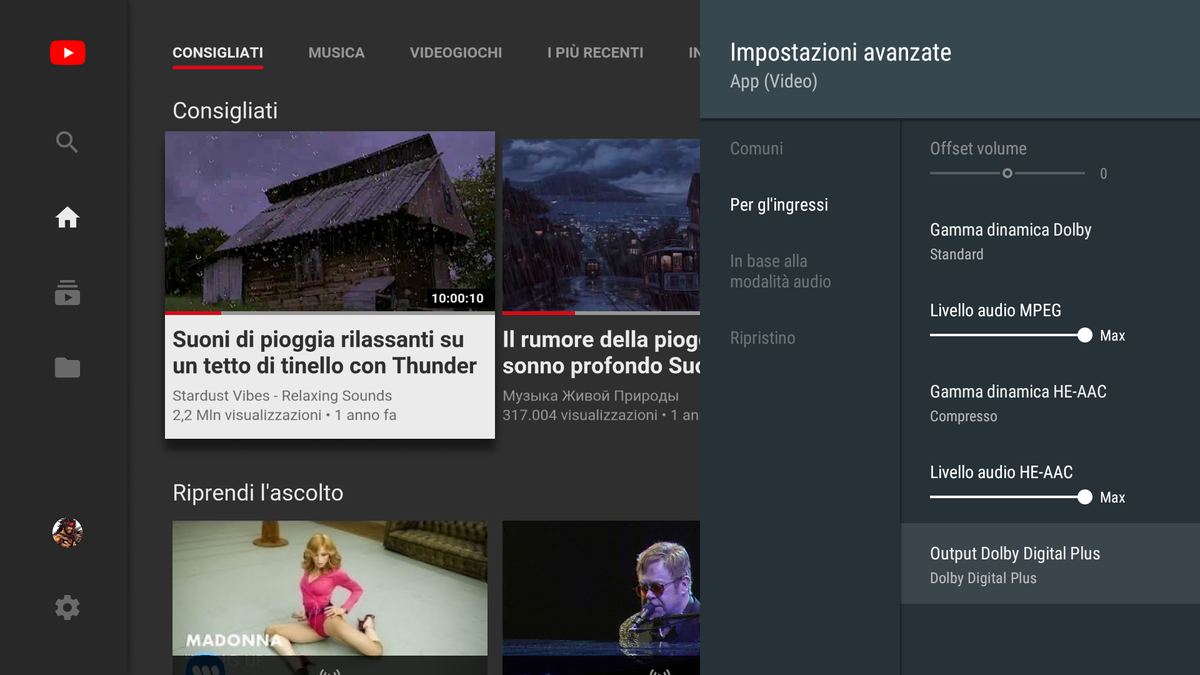The width and height of the screenshot is (1200, 675).
Task: Open the Gamma dinamica HE-AAC setting
Action: (x=1018, y=402)
